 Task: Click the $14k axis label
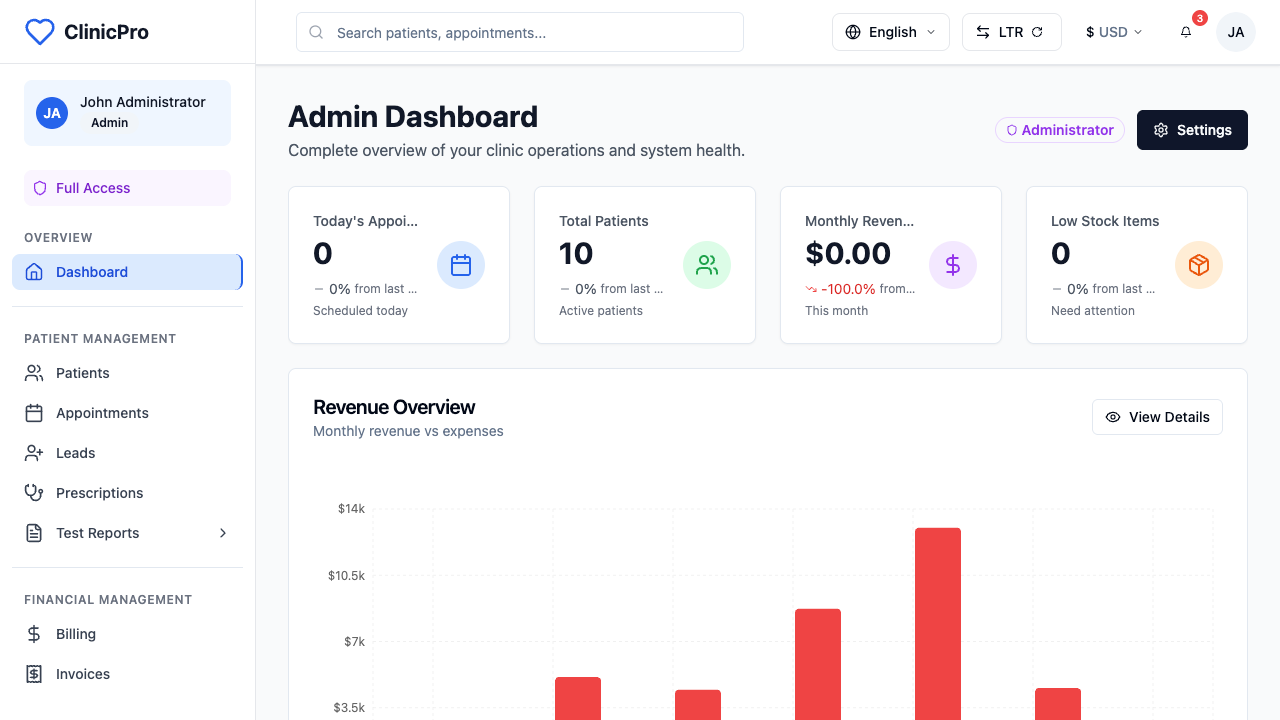pyautogui.click(x=351, y=509)
